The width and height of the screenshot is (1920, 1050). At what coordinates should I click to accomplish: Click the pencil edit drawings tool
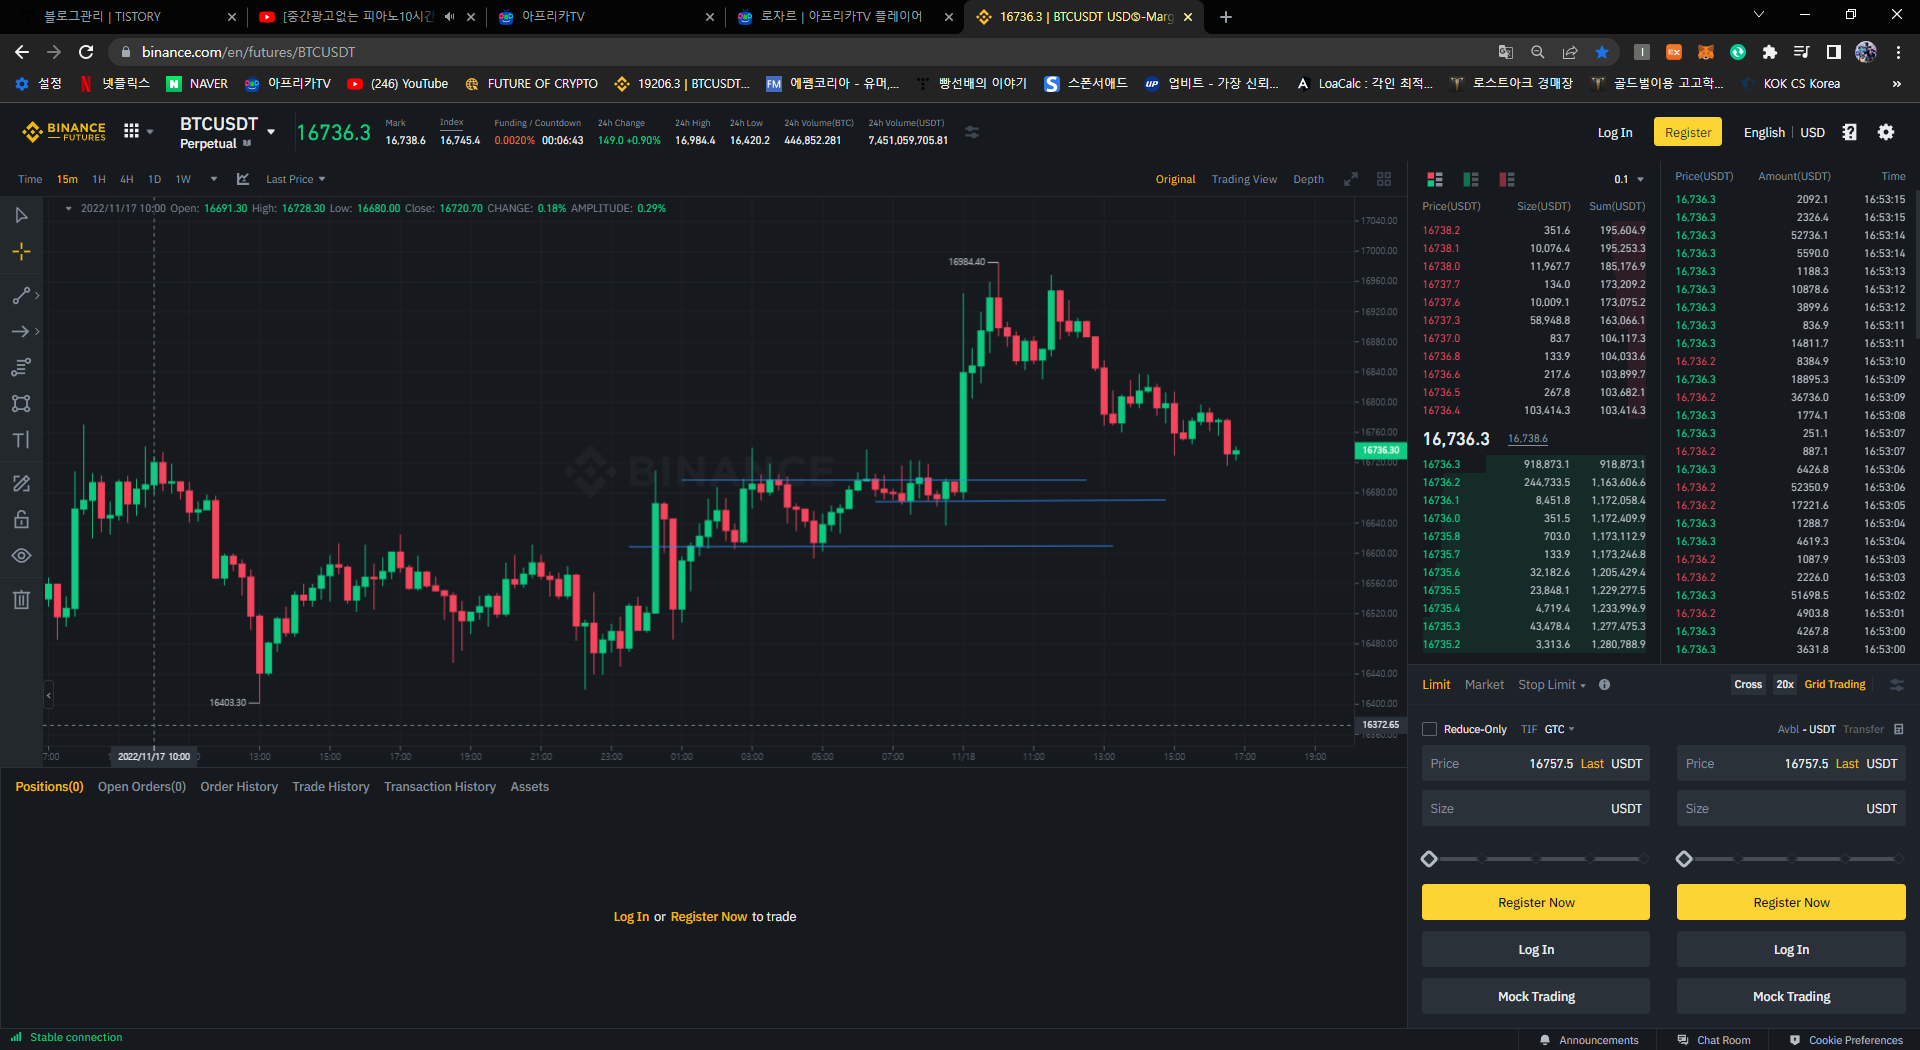click(21, 484)
